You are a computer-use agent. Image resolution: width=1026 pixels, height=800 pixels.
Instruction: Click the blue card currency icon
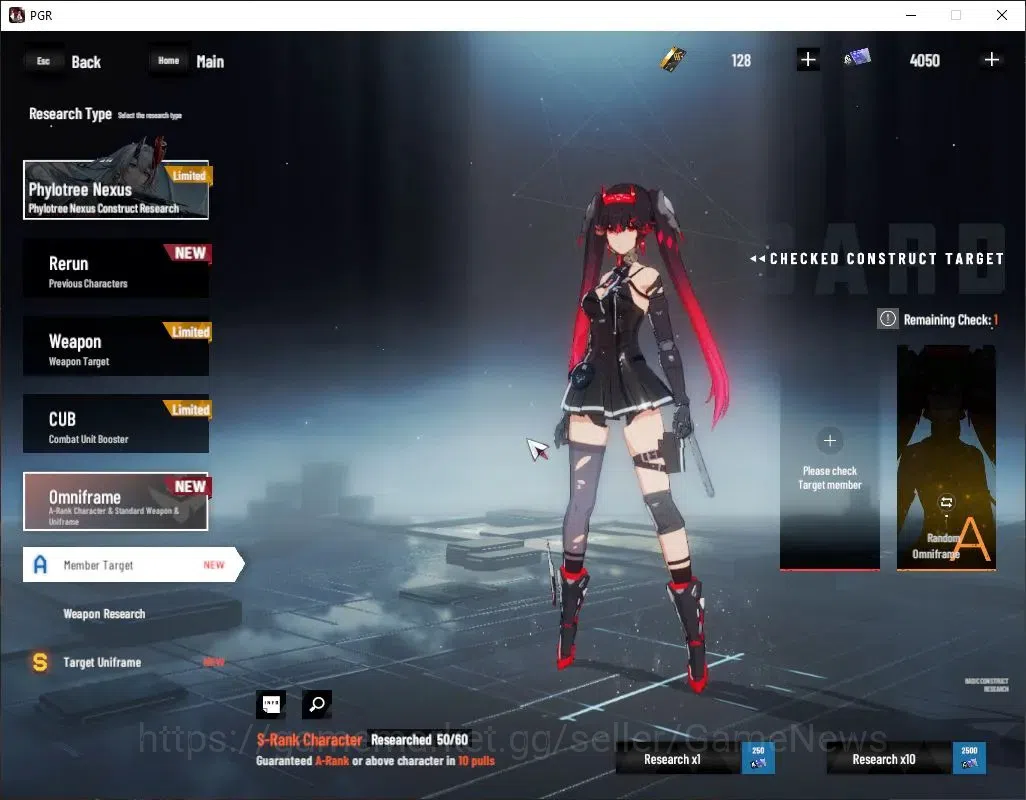pyautogui.click(x=857, y=58)
